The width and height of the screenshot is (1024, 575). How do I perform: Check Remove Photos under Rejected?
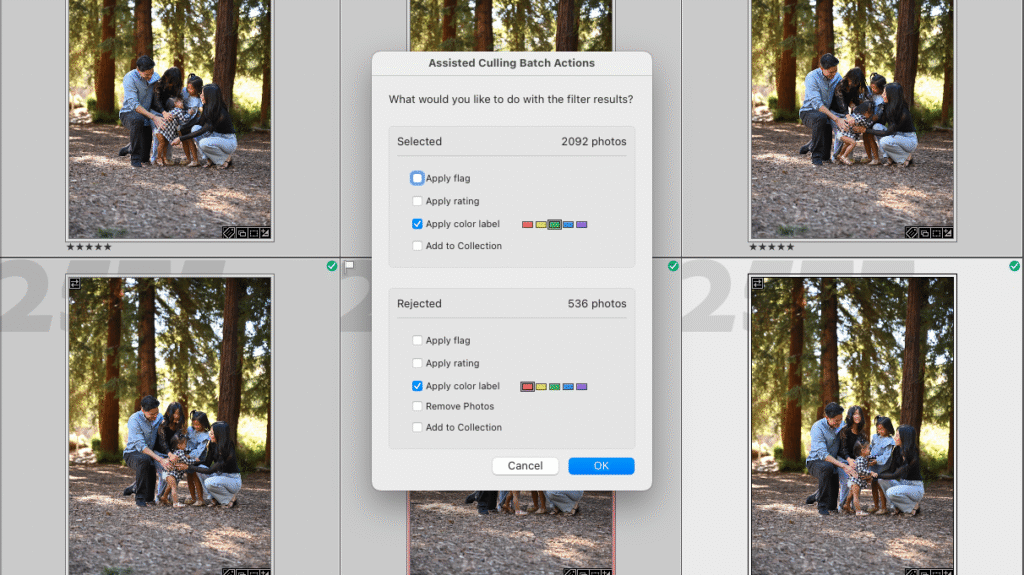pyautogui.click(x=417, y=406)
